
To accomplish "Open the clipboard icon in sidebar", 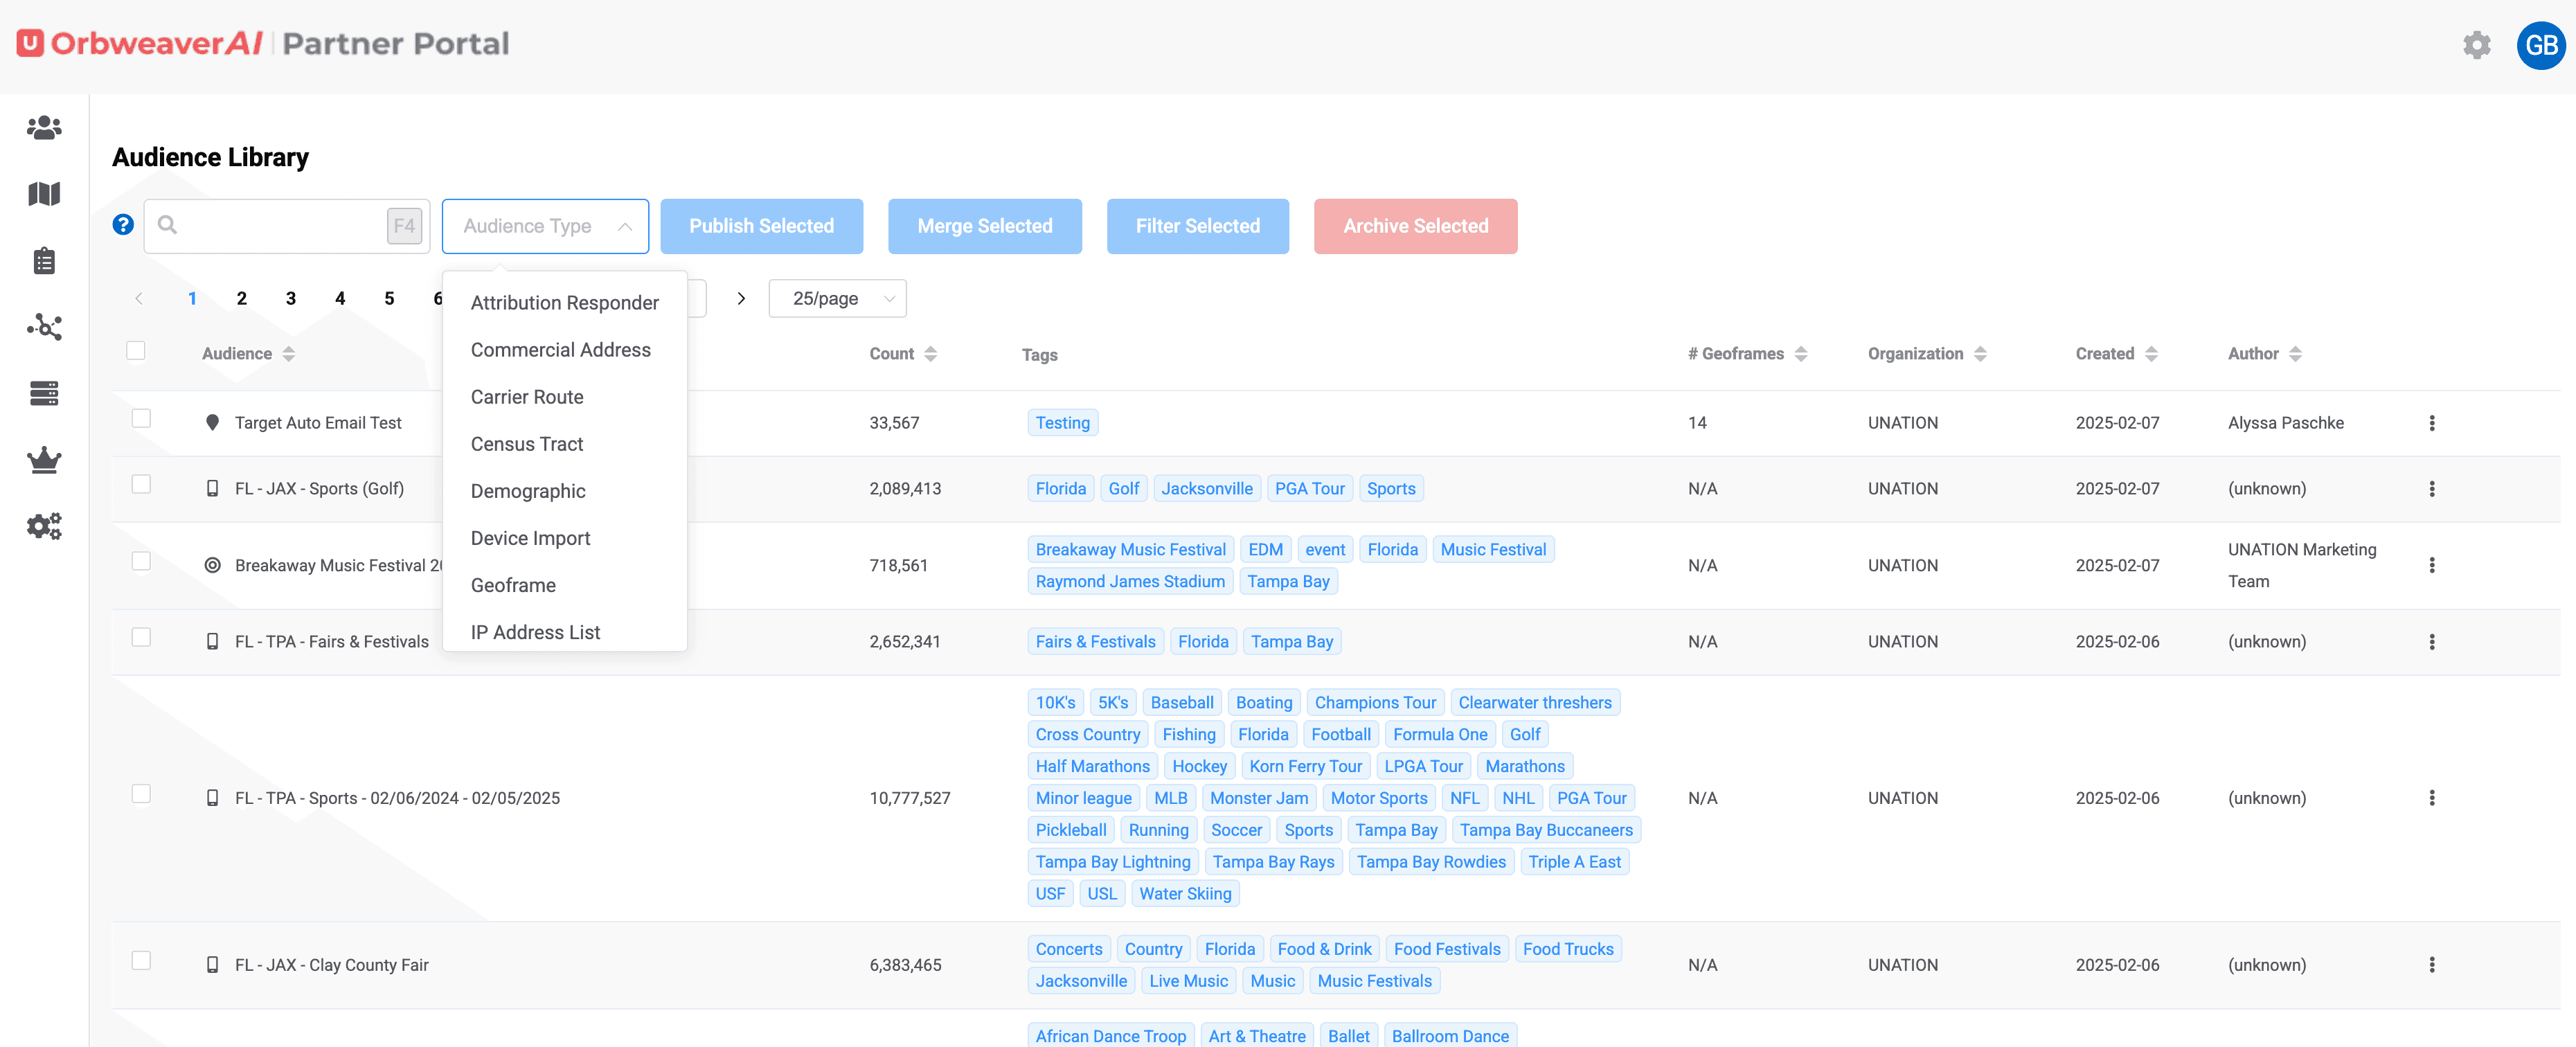I will pos(44,261).
